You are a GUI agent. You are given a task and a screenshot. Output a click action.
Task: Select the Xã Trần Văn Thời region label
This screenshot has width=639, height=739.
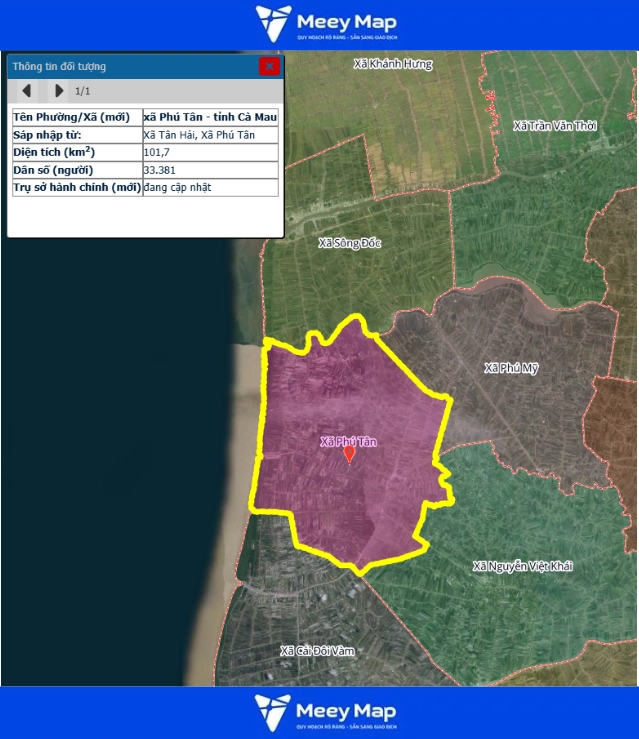(x=554, y=126)
